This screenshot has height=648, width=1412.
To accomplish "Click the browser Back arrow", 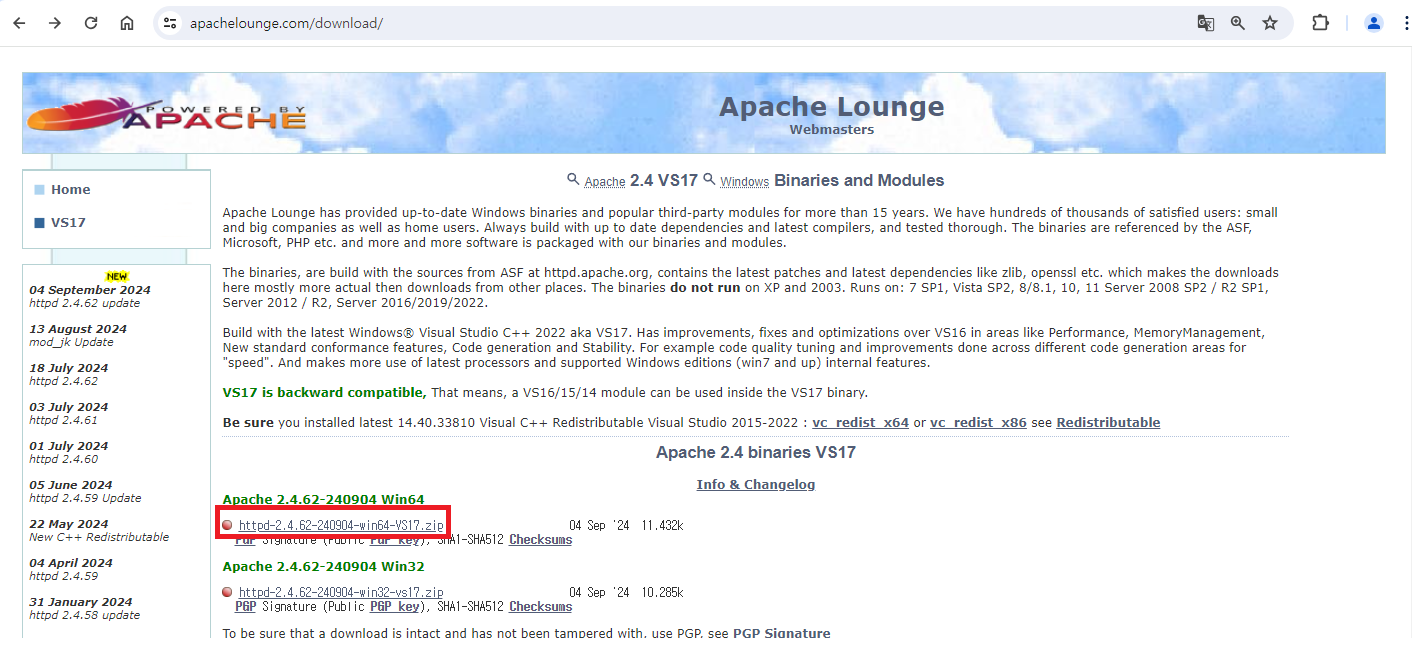I will click(x=19, y=23).
